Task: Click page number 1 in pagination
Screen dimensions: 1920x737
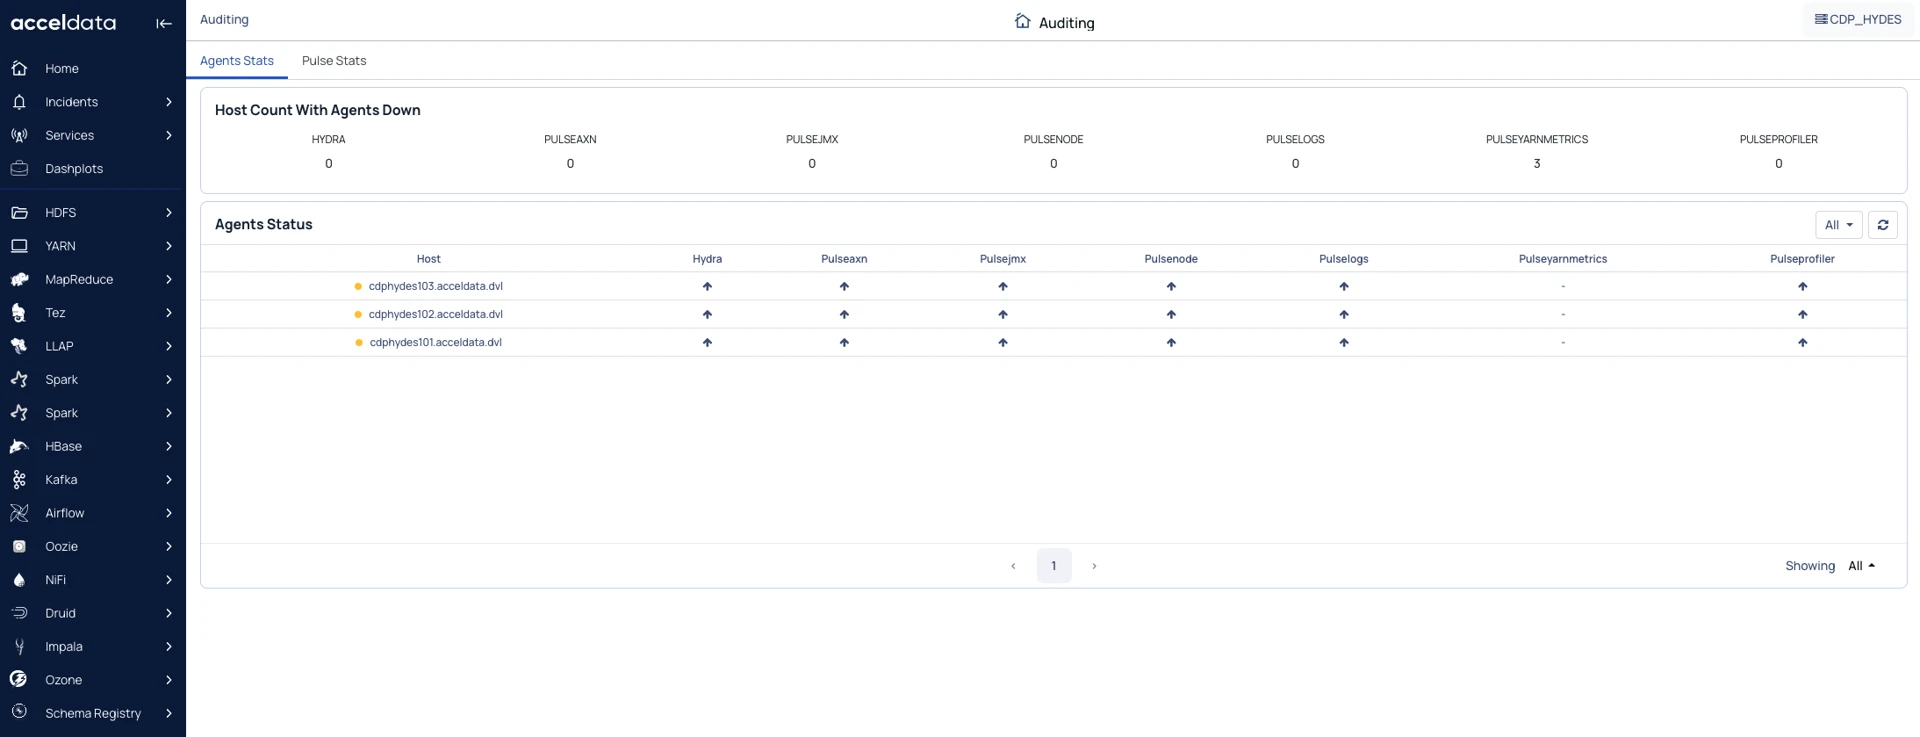Action: pos(1053,566)
